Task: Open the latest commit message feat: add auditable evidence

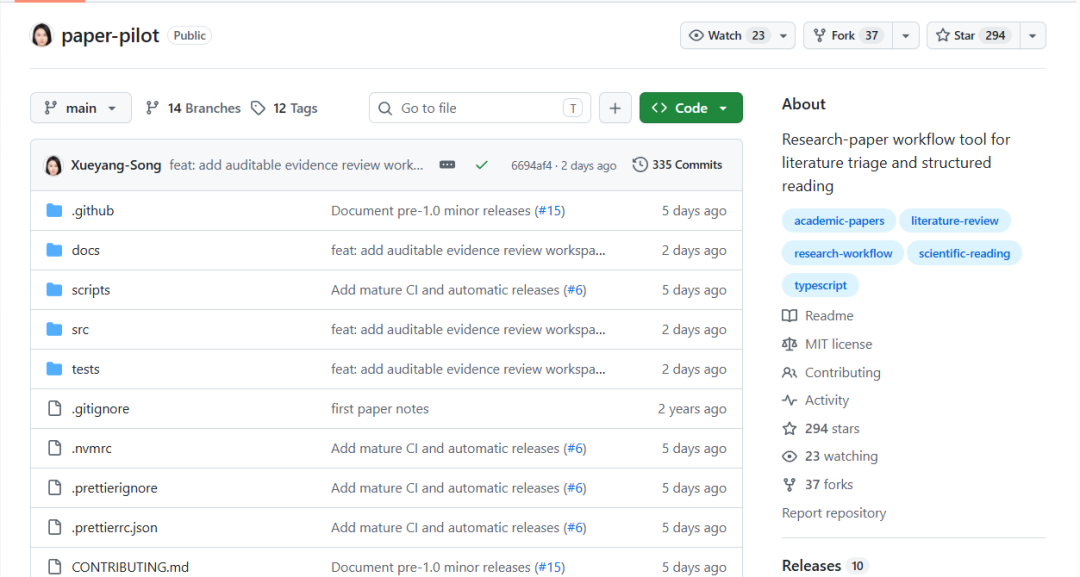Action: tap(296, 165)
